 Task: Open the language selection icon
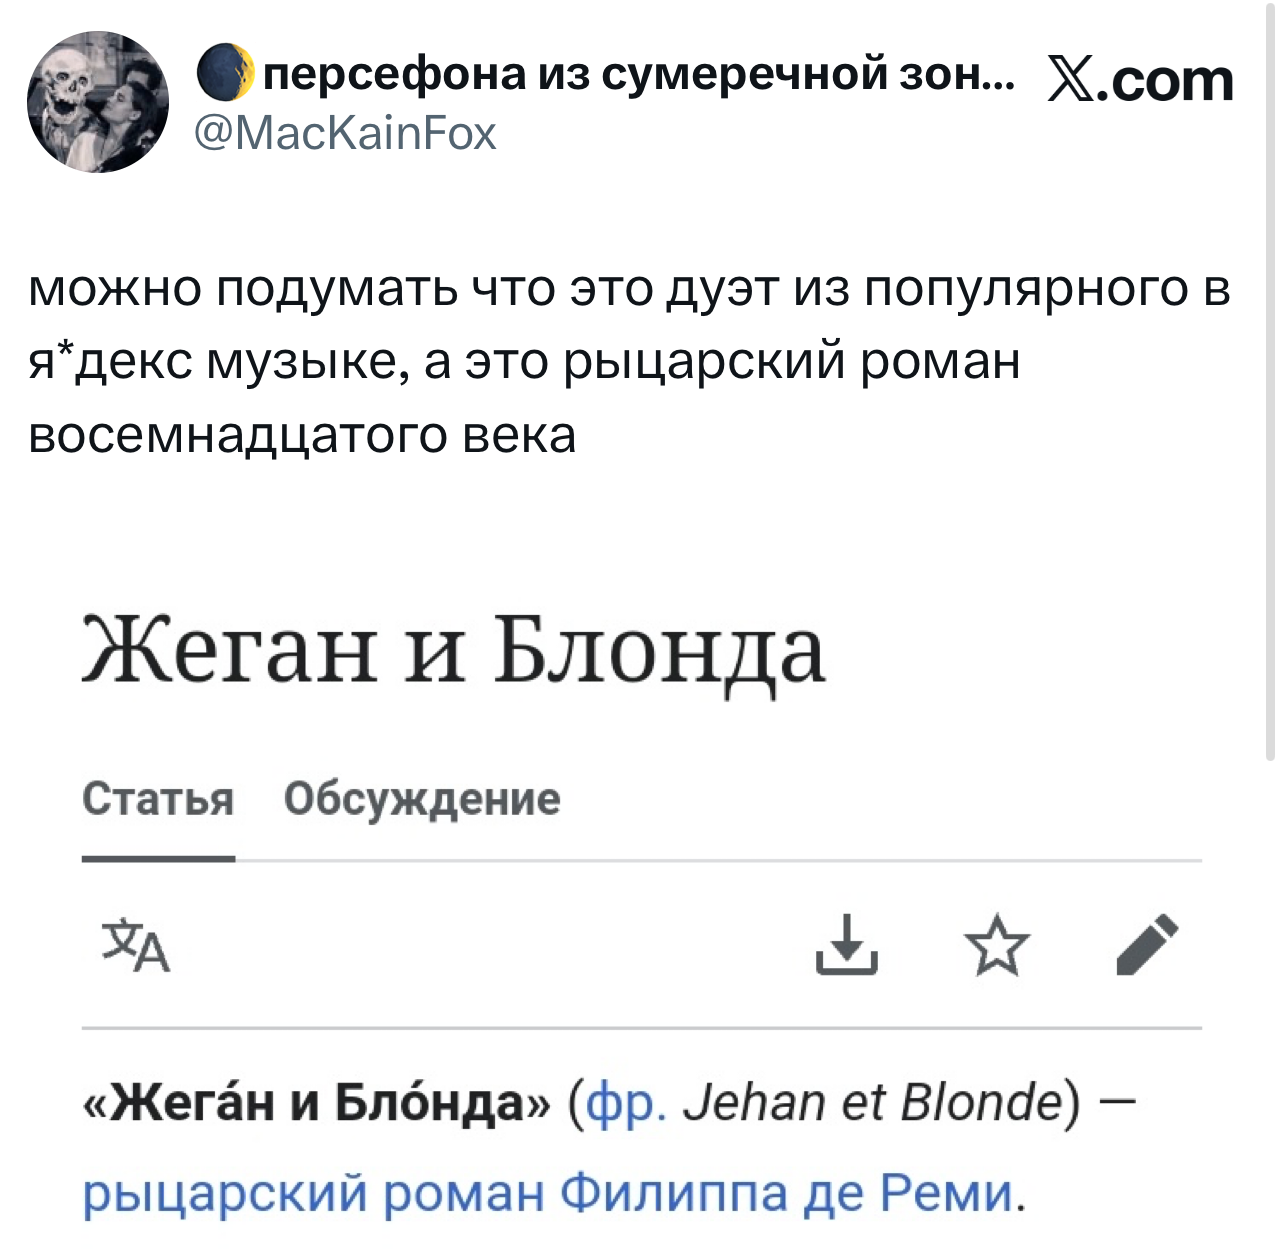click(x=137, y=944)
